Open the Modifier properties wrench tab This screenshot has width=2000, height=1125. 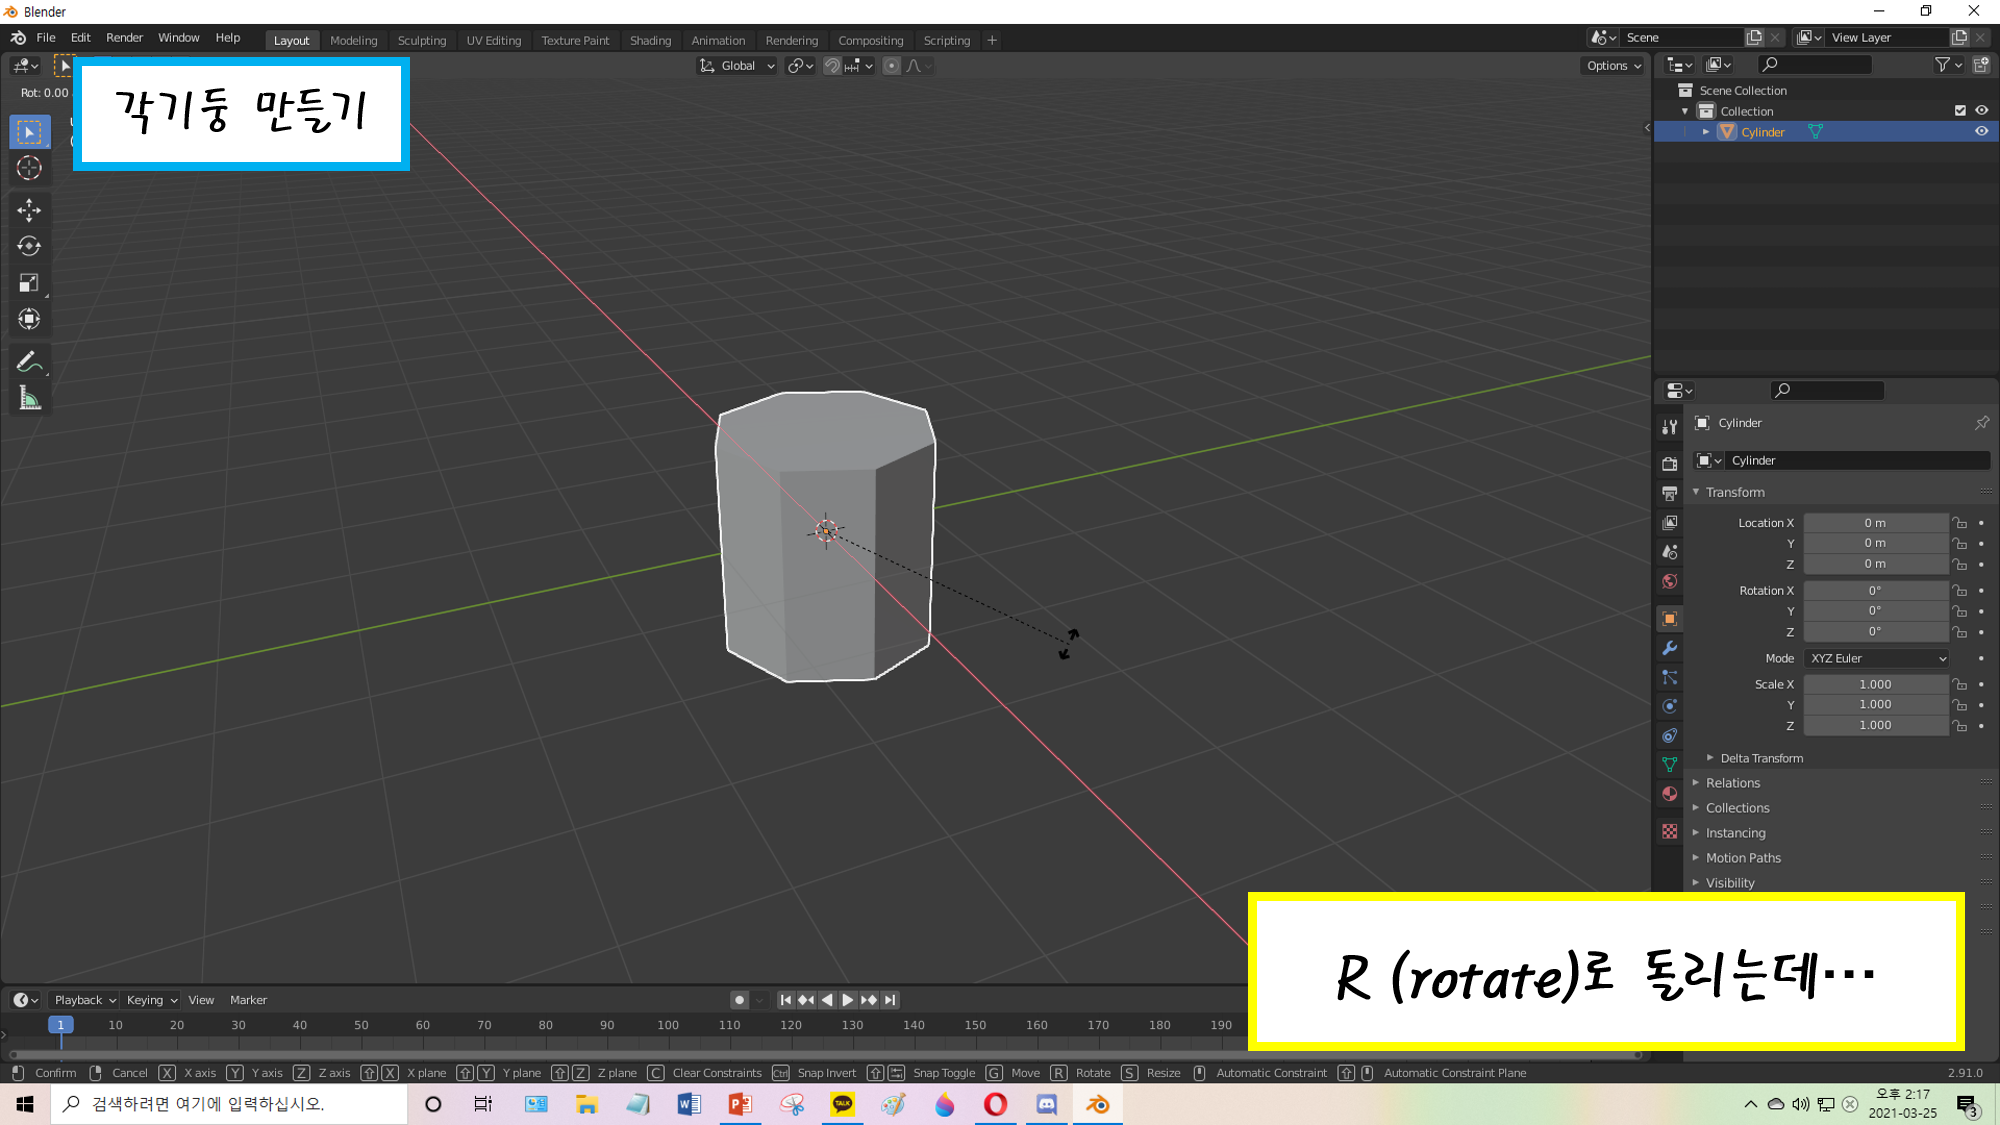pyautogui.click(x=1669, y=648)
